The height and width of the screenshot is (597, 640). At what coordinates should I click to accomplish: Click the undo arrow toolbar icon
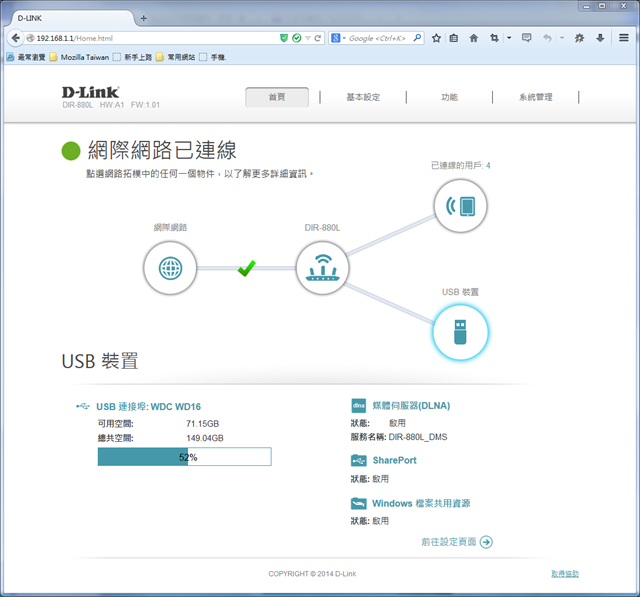[547, 38]
